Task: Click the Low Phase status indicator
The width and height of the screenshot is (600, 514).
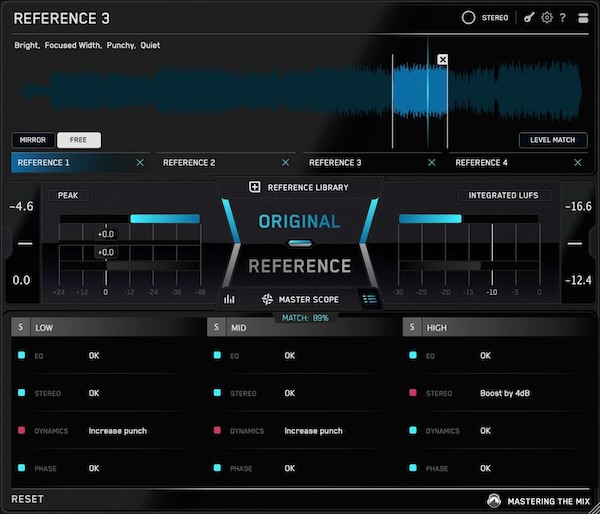Action: pyautogui.click(x=22, y=468)
